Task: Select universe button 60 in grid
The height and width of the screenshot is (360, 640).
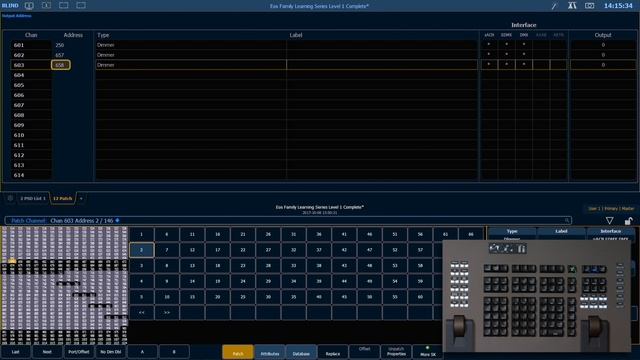Action: [x=420, y=297]
